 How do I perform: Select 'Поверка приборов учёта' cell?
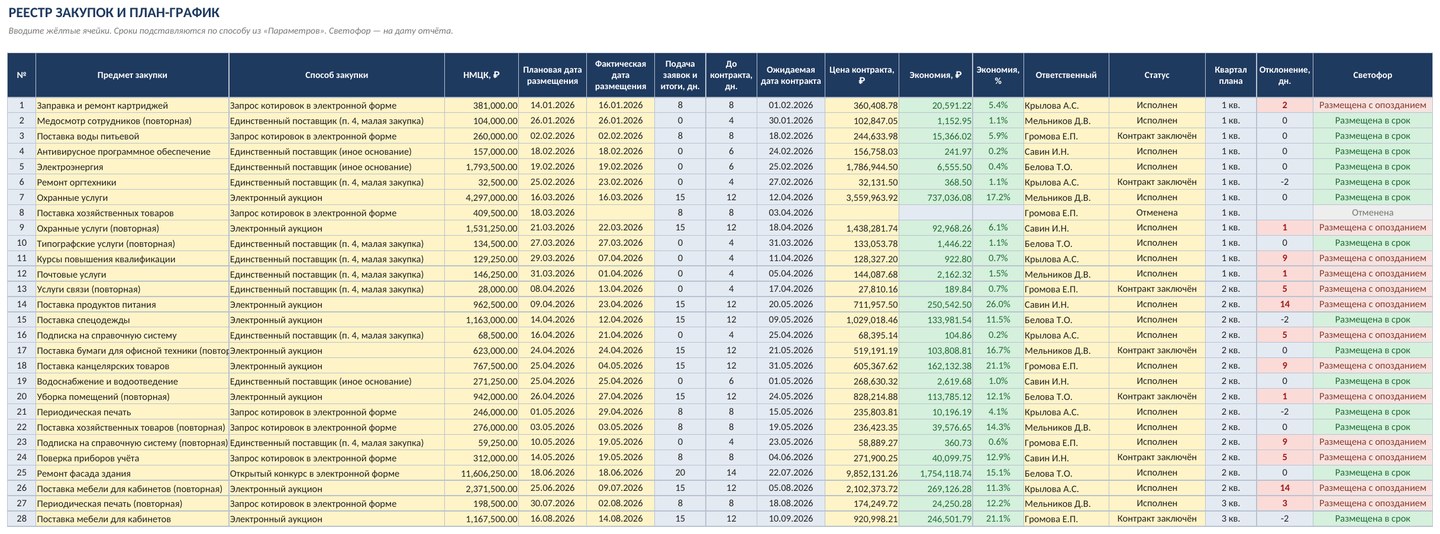132,457
